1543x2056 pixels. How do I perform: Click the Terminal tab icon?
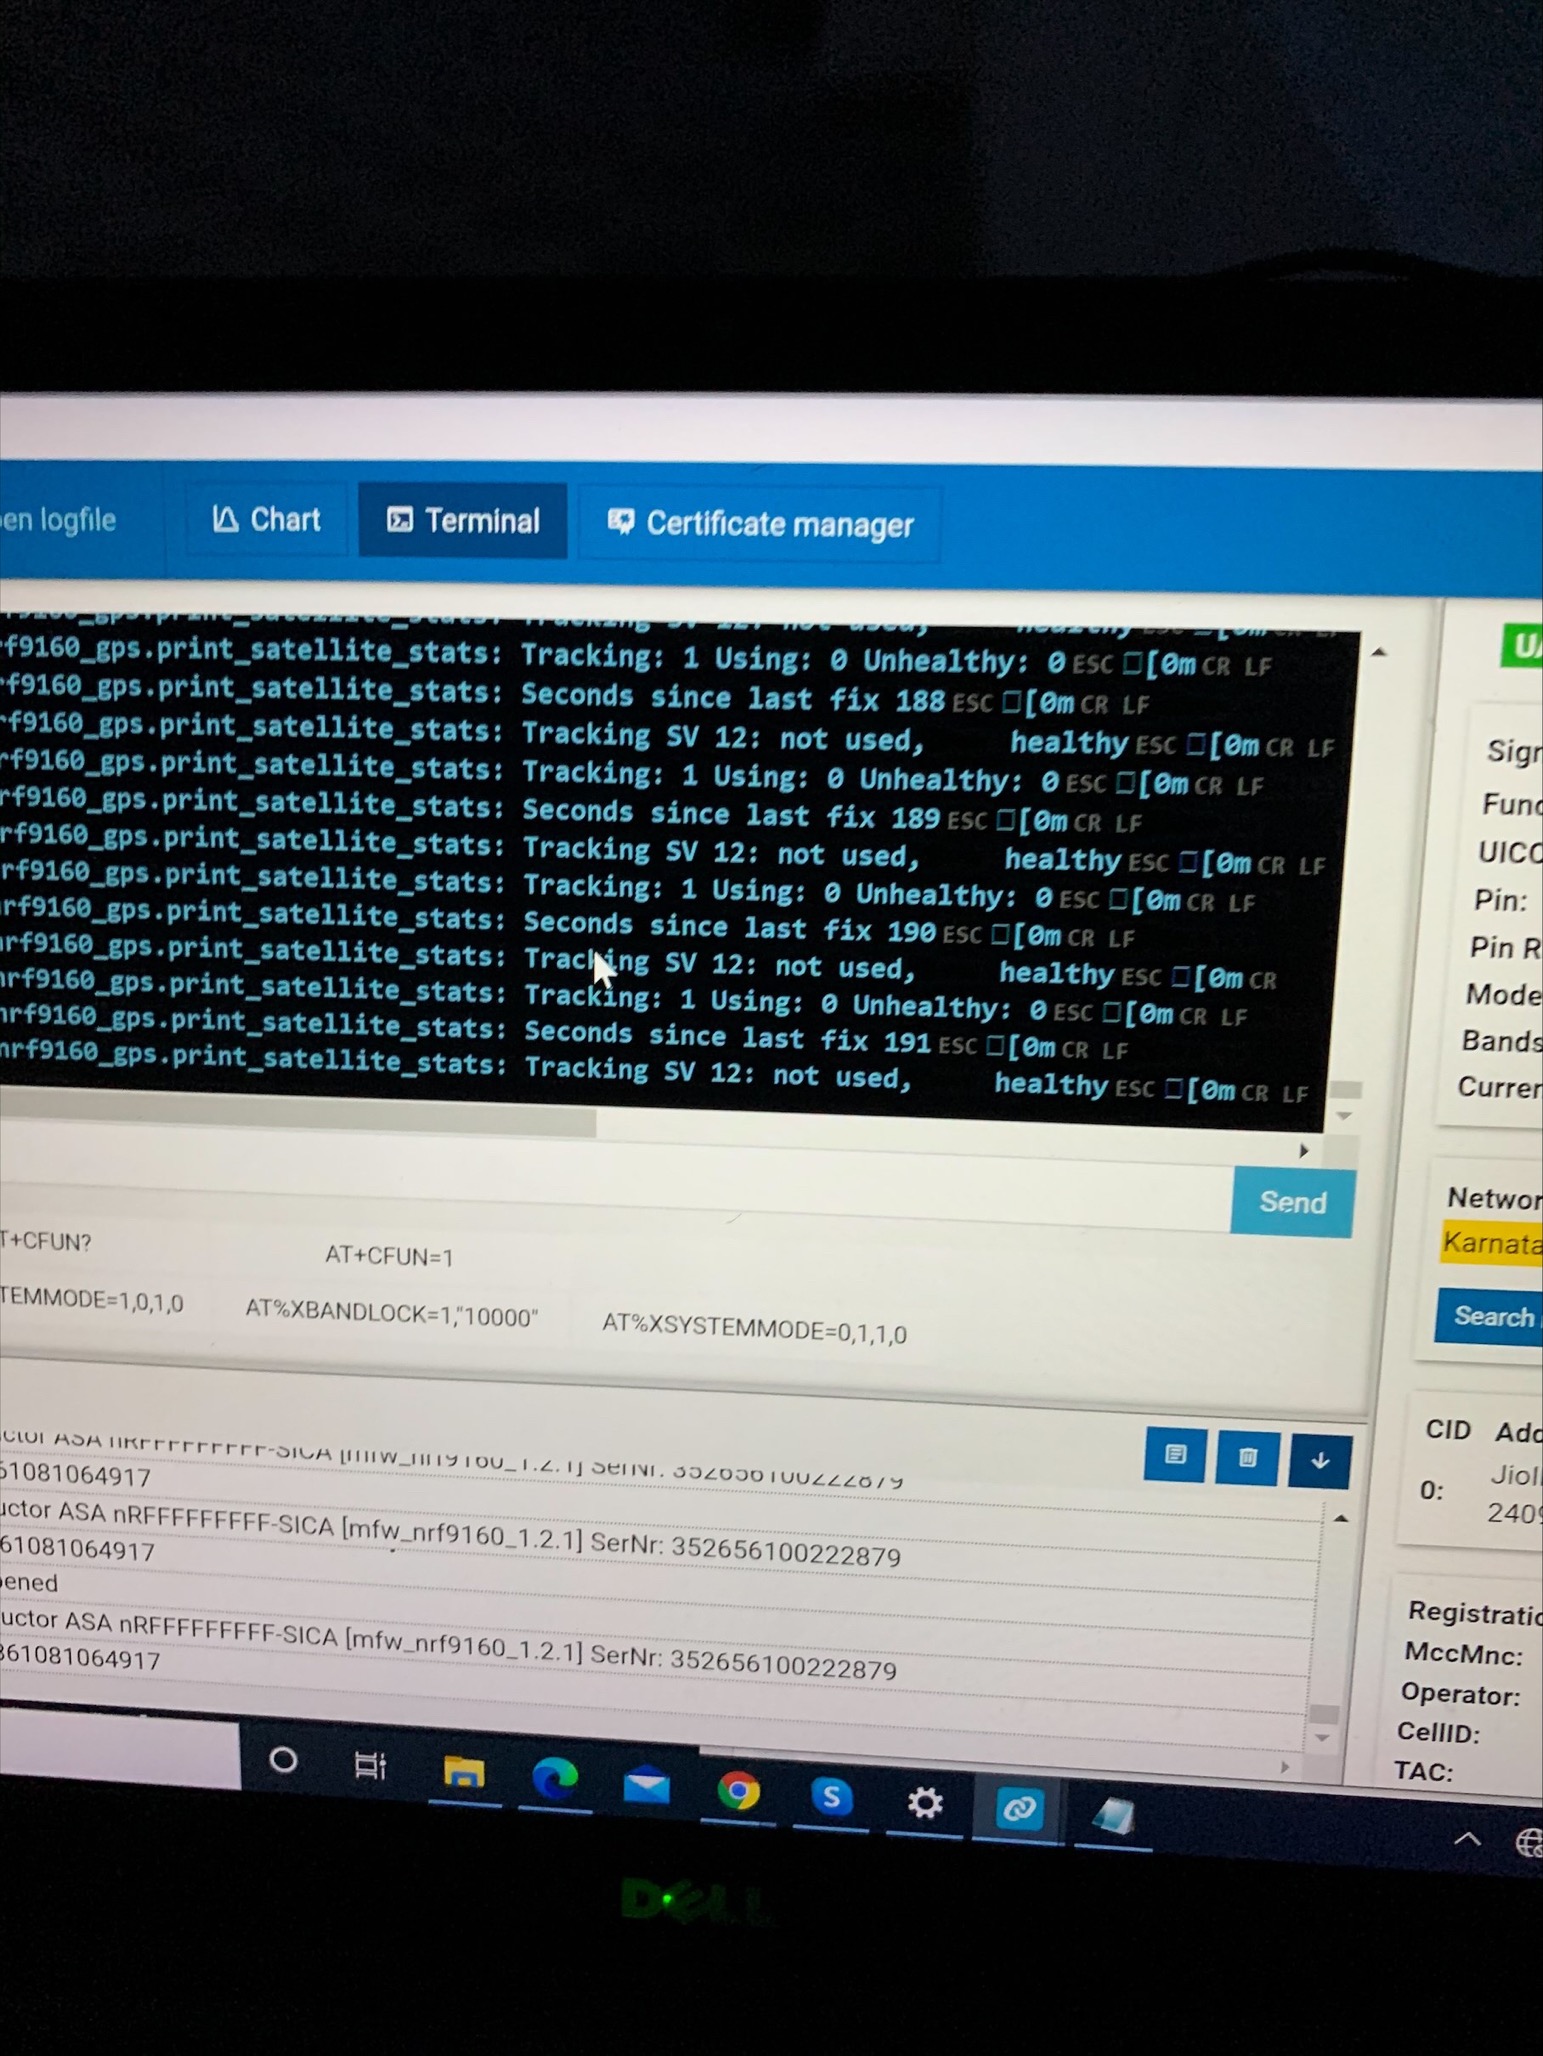(x=400, y=520)
